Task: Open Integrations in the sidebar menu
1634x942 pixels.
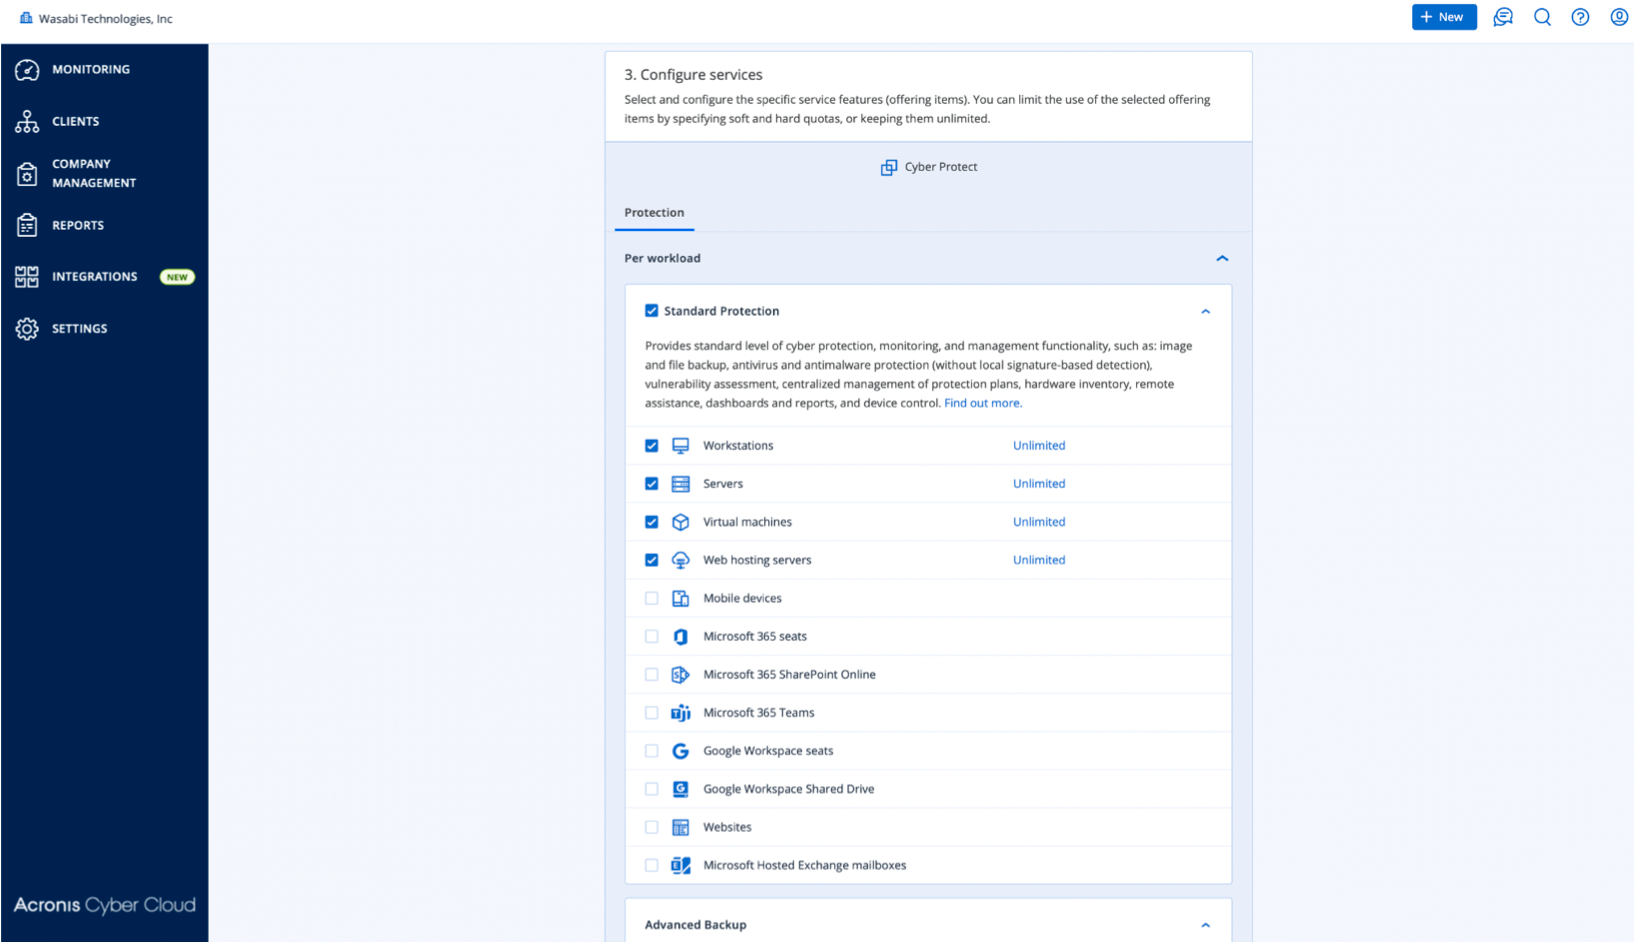Action: (95, 277)
